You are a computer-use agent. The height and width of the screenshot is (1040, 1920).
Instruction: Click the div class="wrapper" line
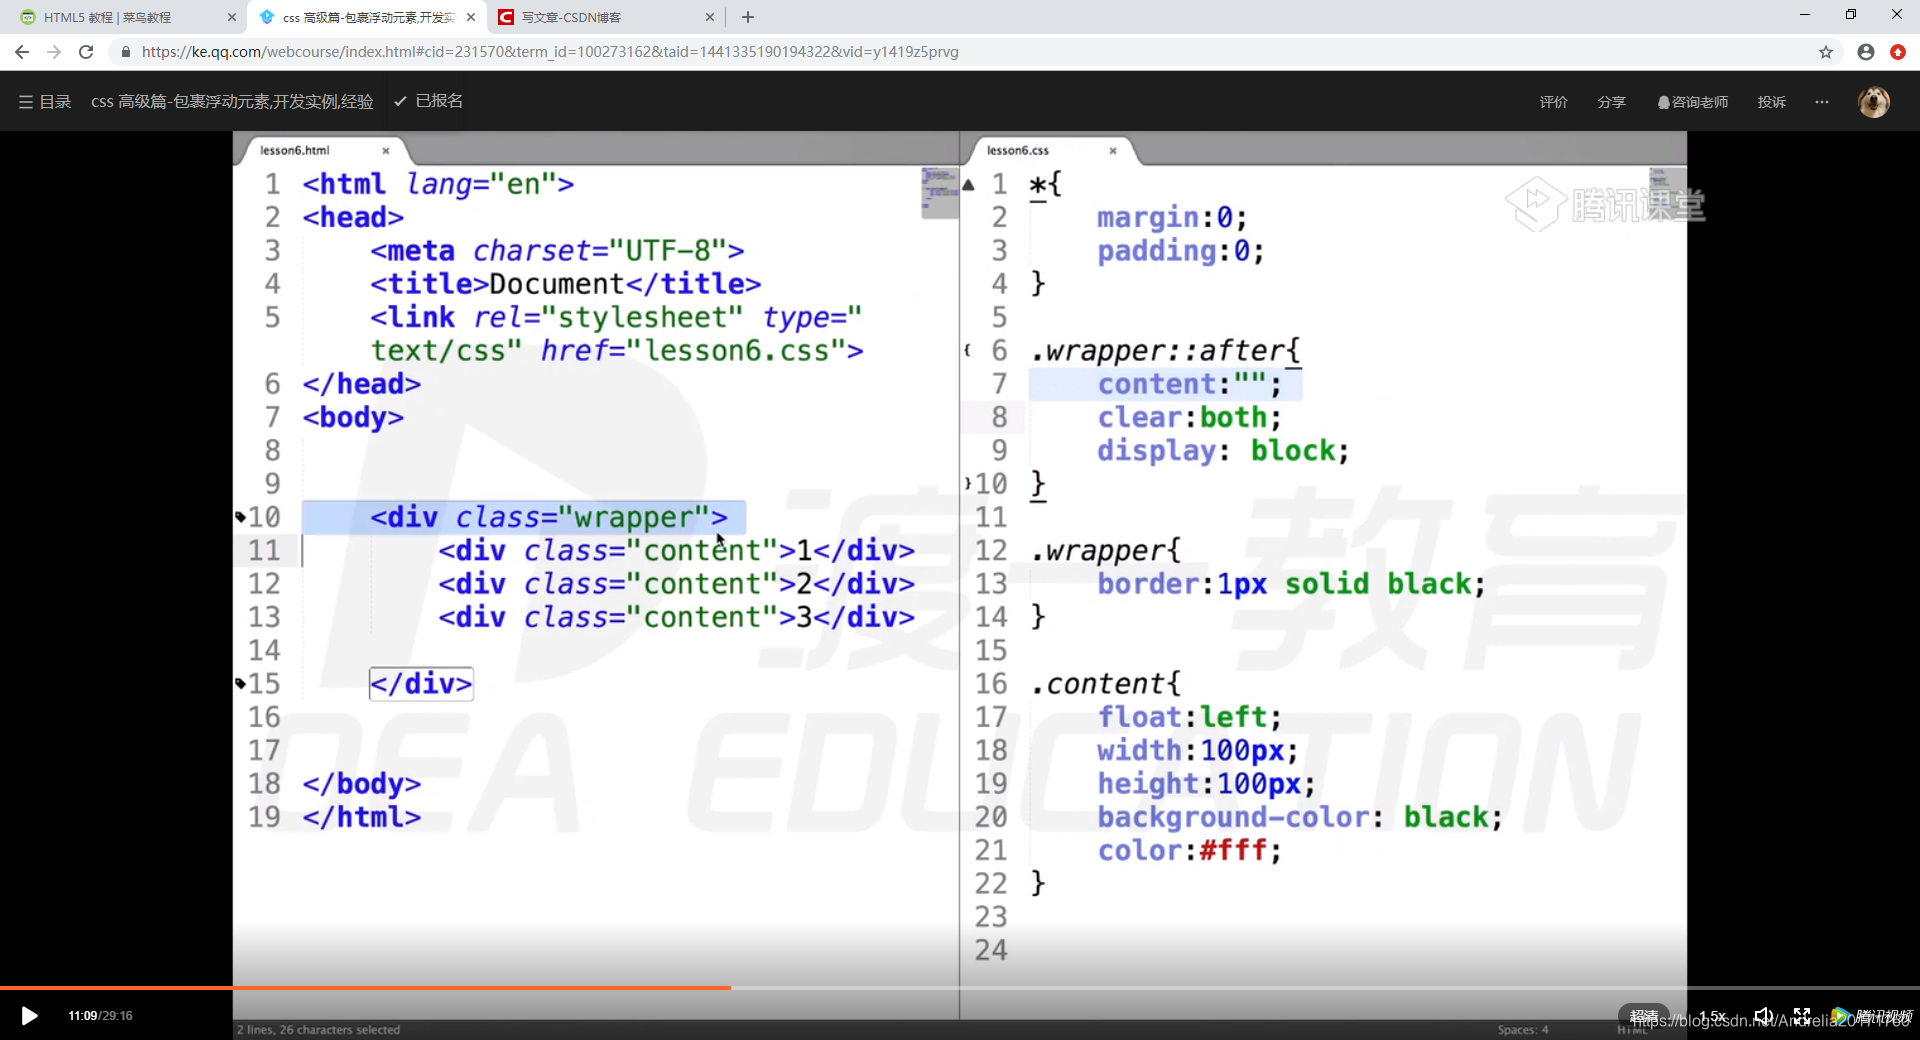[549, 517]
